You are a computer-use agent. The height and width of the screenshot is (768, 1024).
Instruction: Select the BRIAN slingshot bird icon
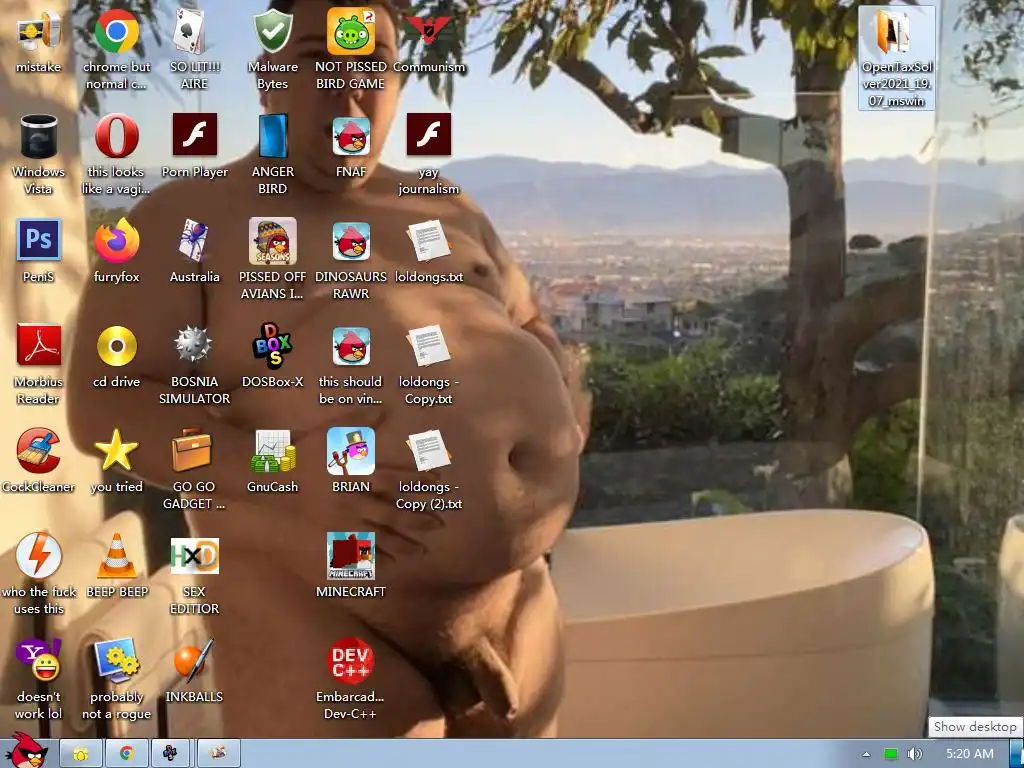(x=351, y=461)
